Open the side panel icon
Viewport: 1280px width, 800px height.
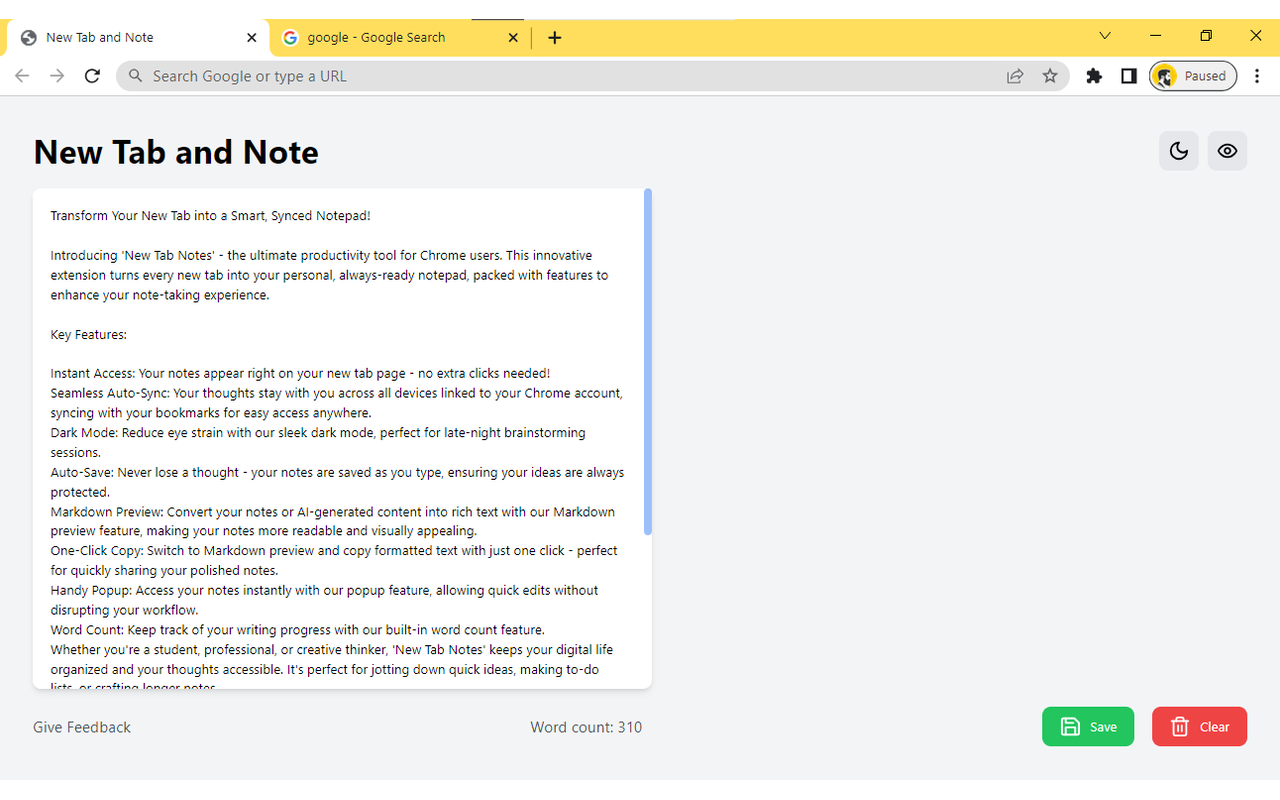[x=1128, y=75]
